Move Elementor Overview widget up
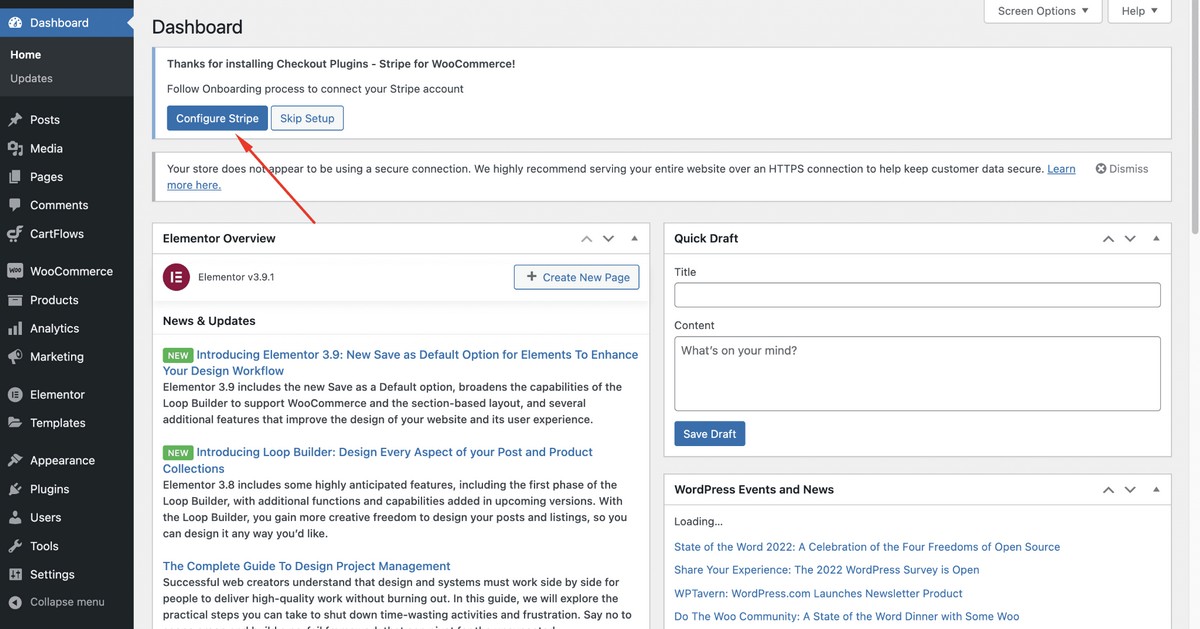The image size is (1200, 629). pyautogui.click(x=587, y=239)
